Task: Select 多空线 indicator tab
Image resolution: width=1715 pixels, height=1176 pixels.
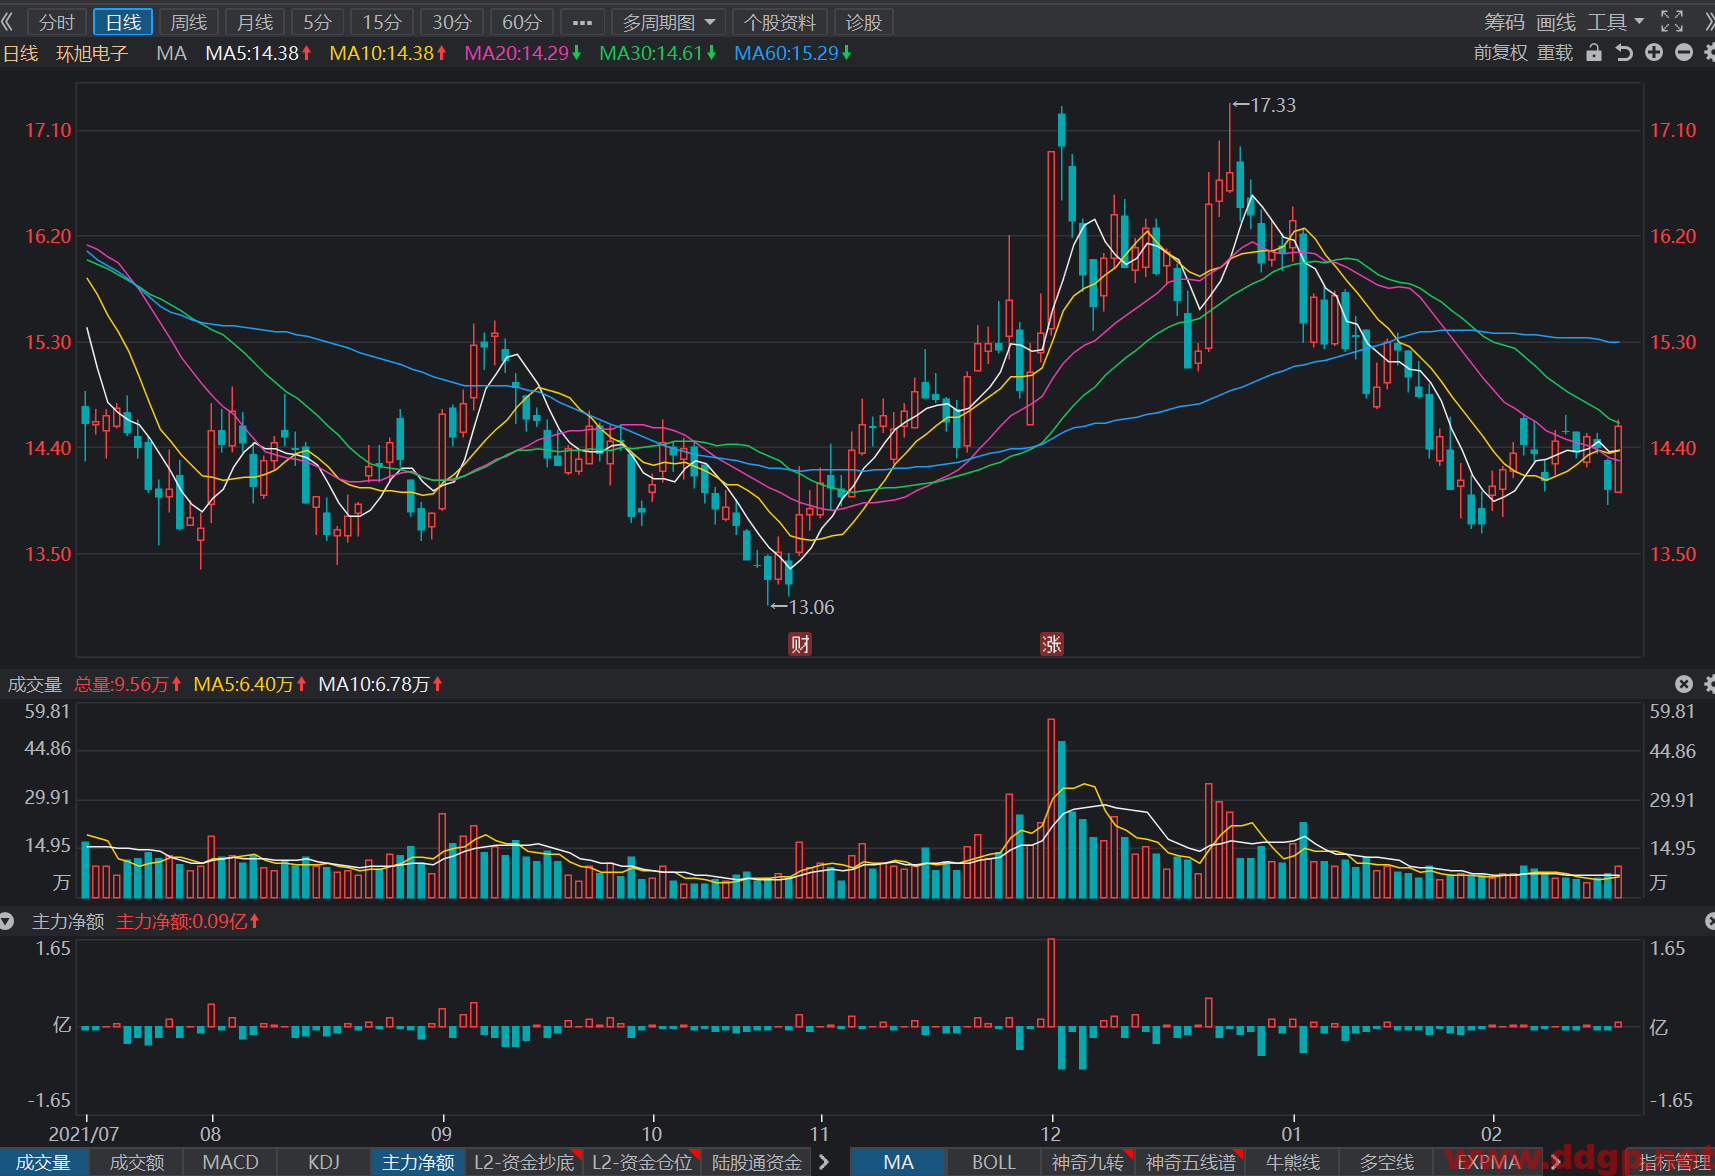Action: pos(1386,1162)
